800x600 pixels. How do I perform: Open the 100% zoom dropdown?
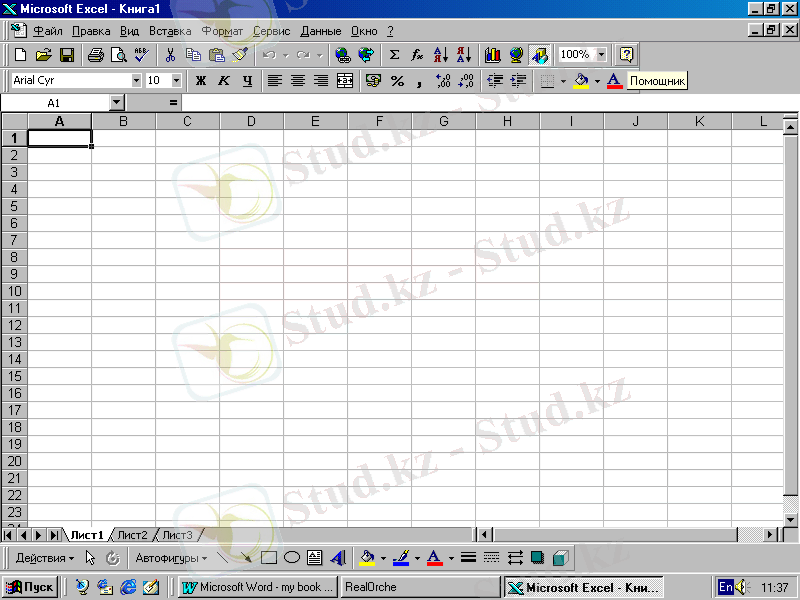tap(602, 54)
